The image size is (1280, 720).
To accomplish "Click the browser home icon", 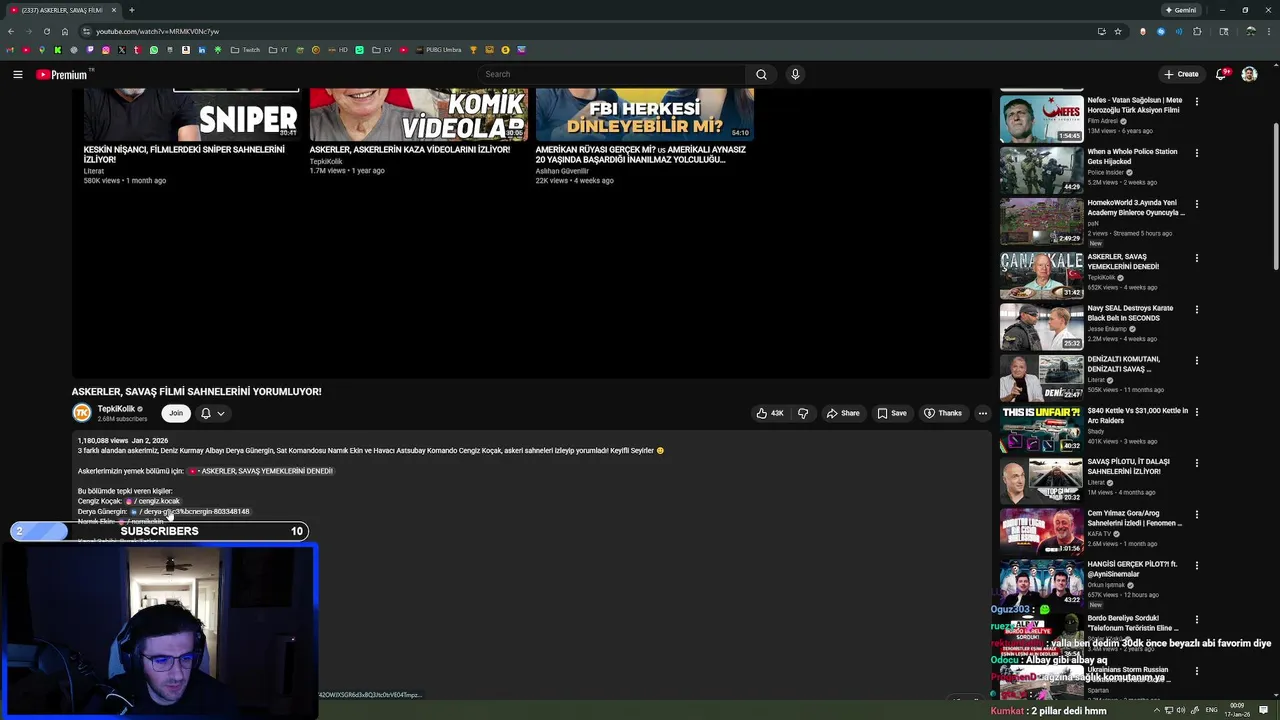I will coord(65,31).
